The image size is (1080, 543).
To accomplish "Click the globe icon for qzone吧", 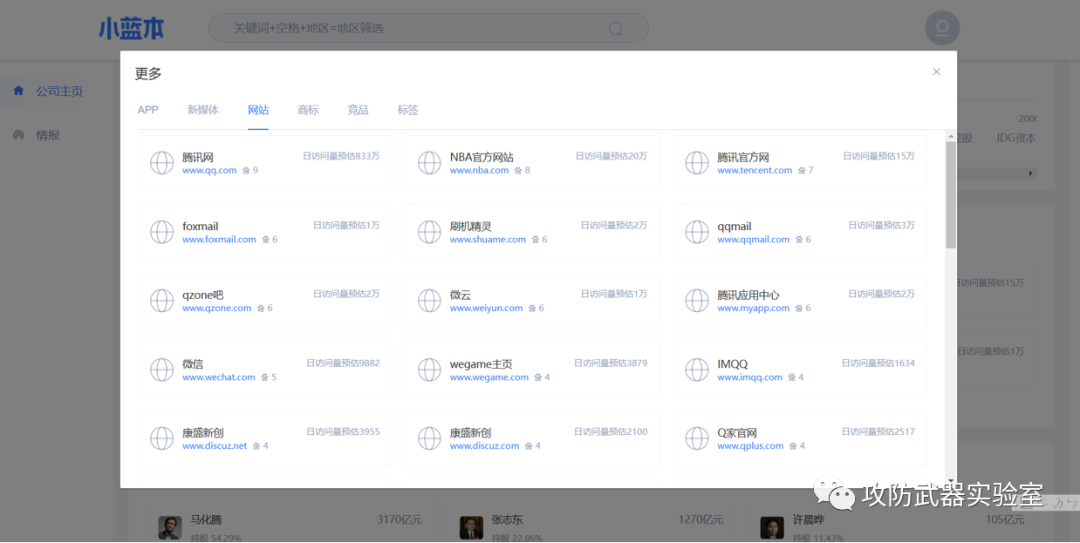I will point(162,300).
